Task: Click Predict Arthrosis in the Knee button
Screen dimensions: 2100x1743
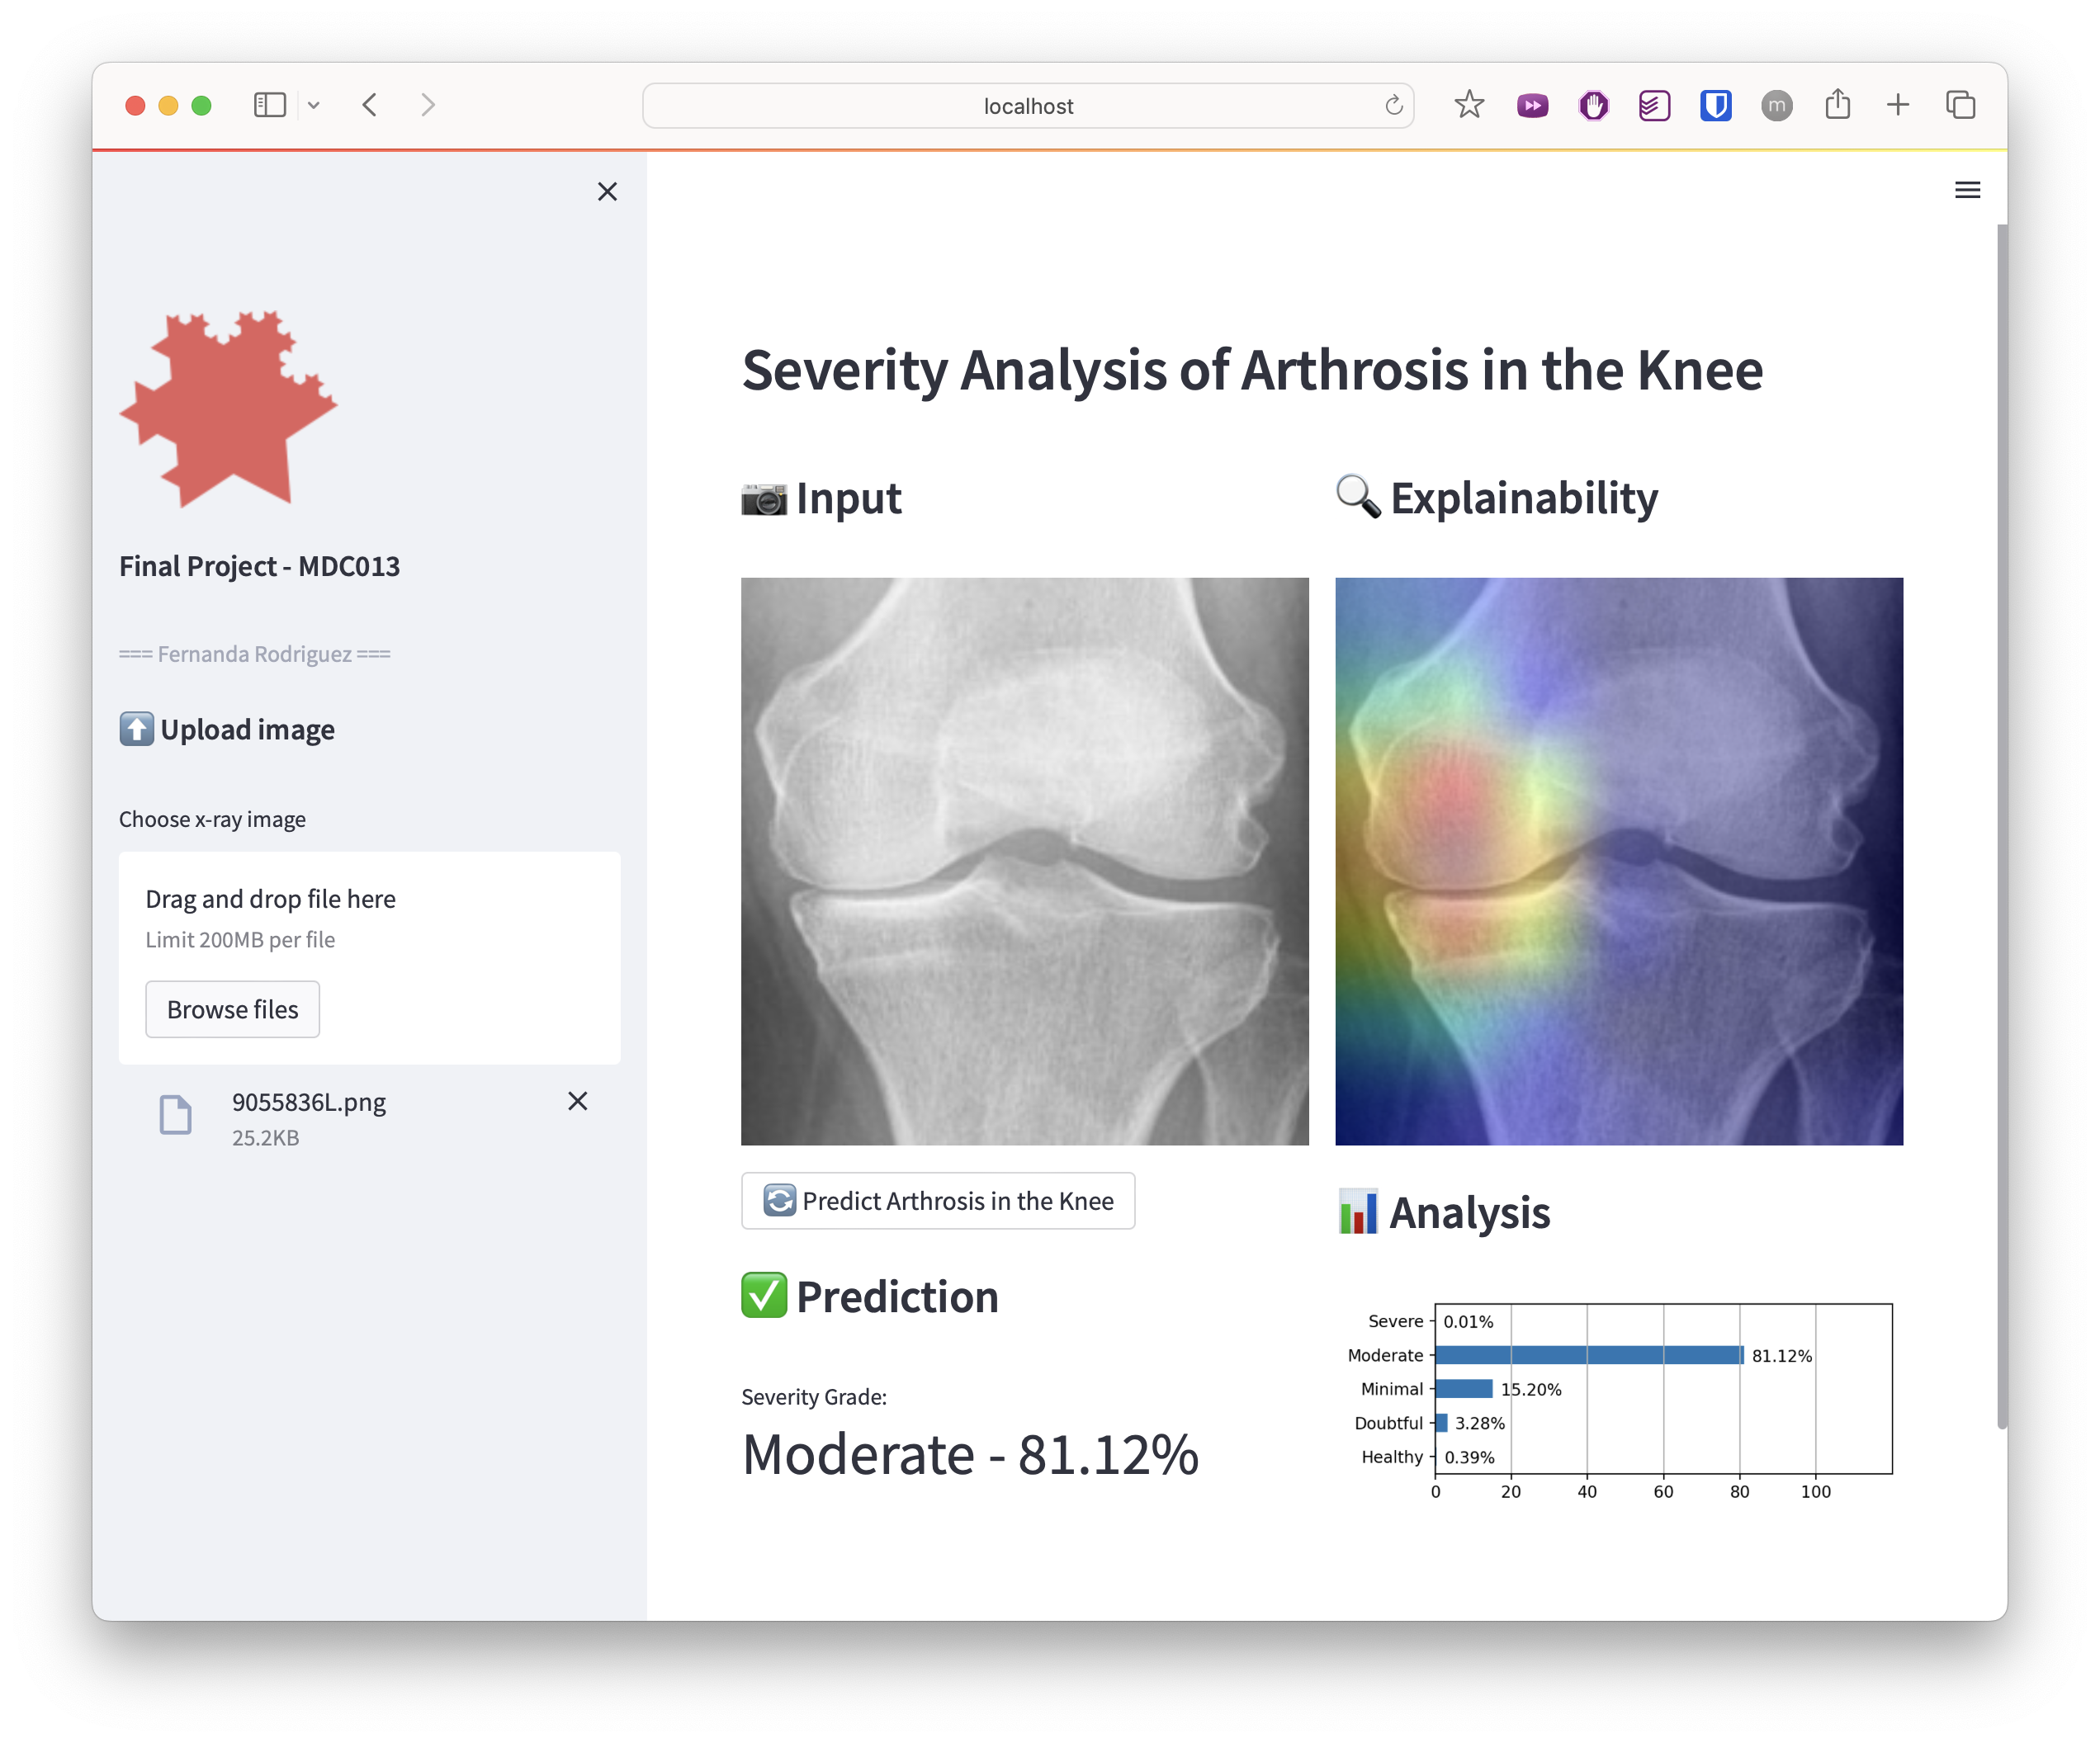Action: (937, 1200)
